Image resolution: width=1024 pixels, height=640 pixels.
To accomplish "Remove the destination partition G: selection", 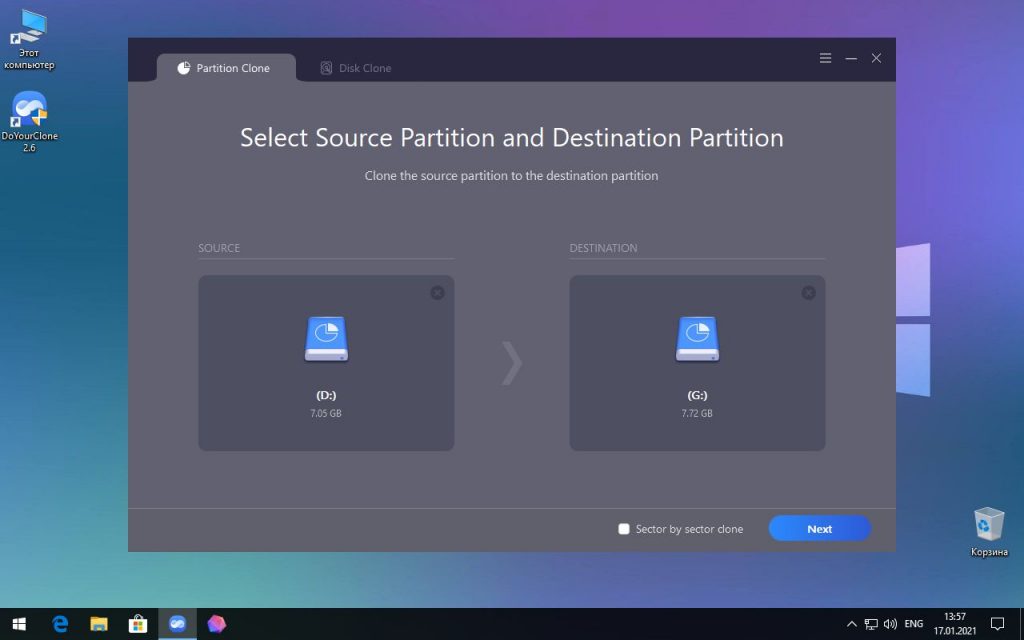I will [x=808, y=293].
